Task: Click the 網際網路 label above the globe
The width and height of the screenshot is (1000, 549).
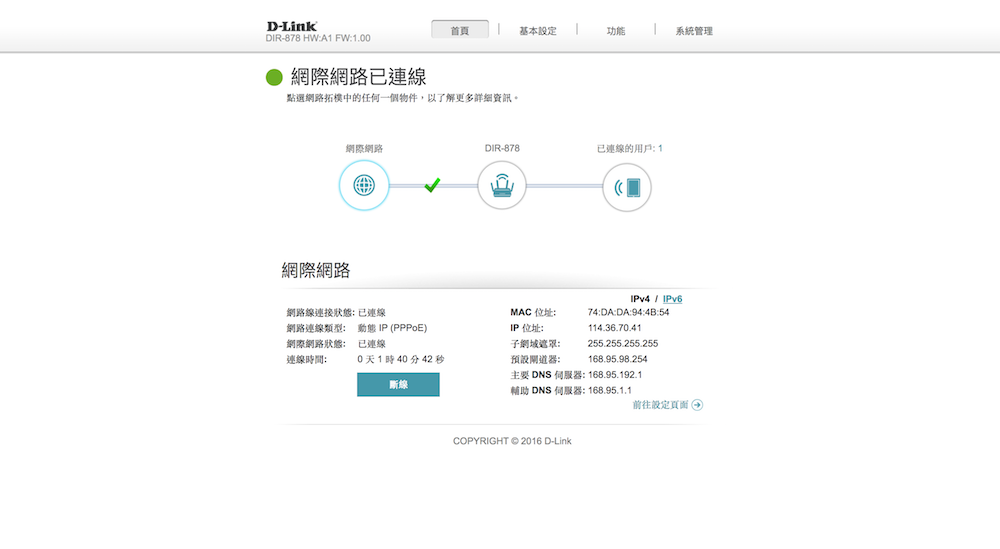Action: (364, 148)
